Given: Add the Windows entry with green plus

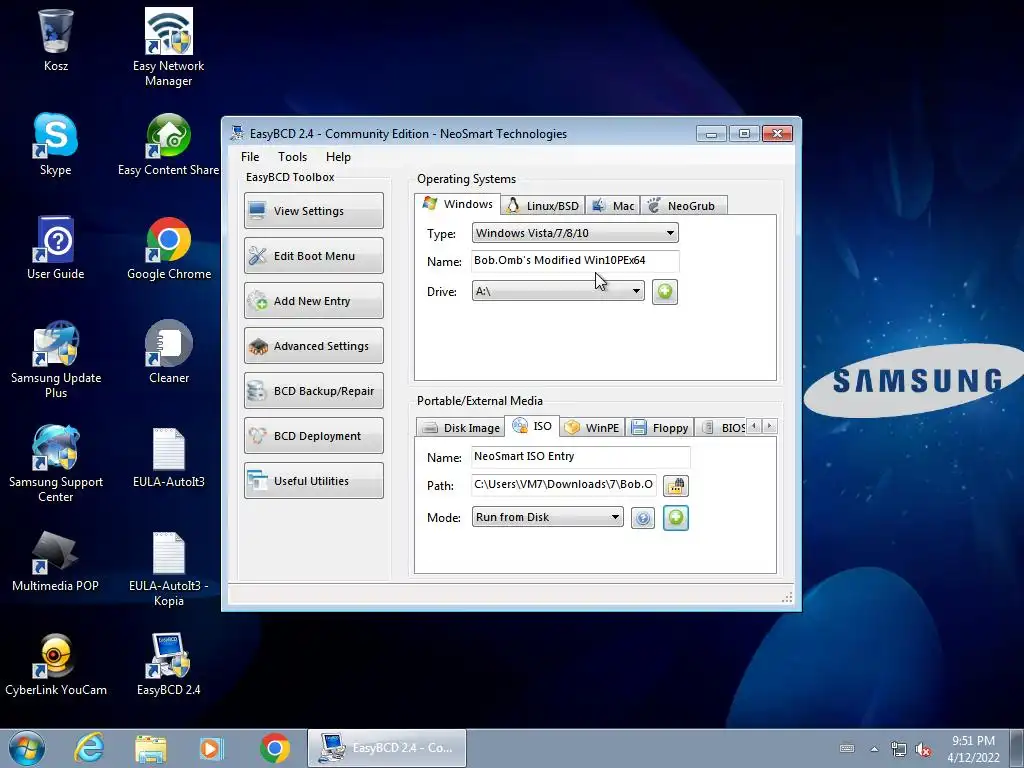Looking at the screenshot, I should [x=665, y=291].
